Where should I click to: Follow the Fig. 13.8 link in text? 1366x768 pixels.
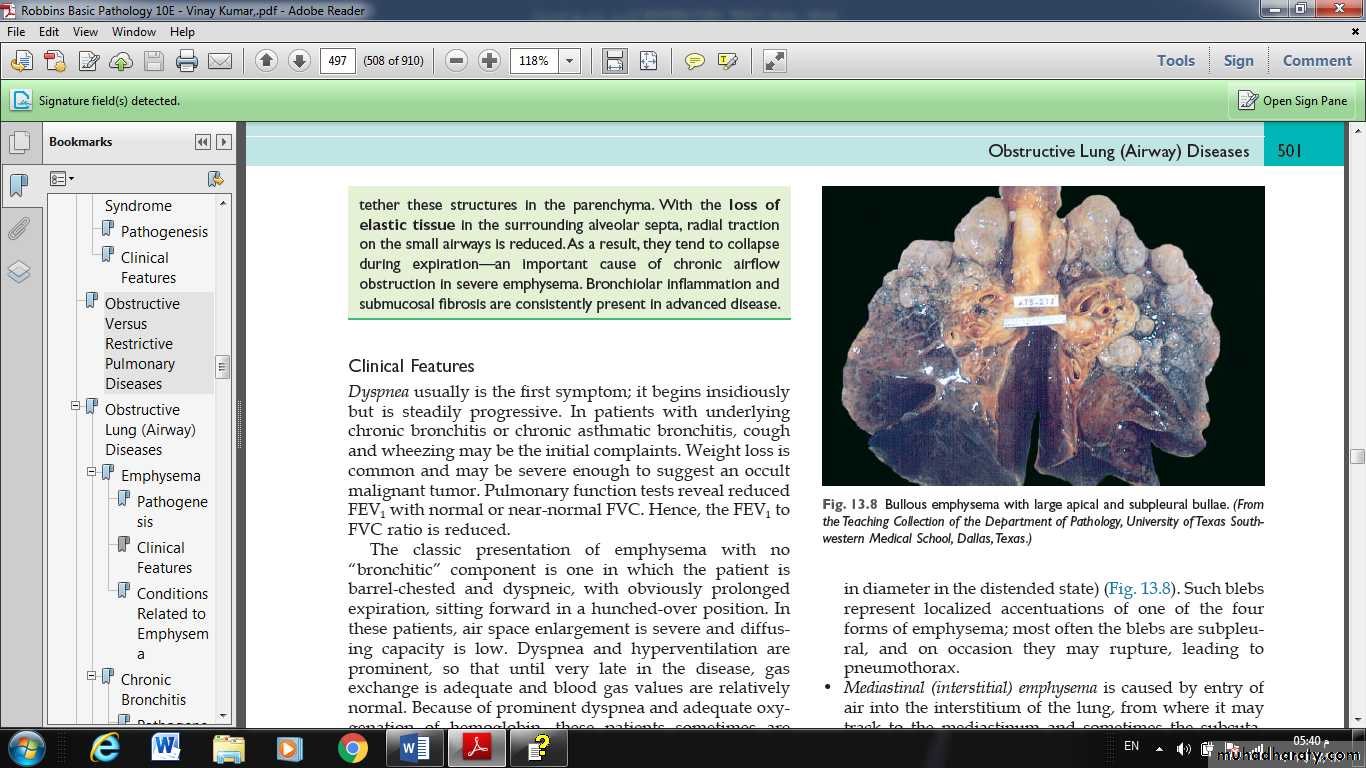[1139, 588]
